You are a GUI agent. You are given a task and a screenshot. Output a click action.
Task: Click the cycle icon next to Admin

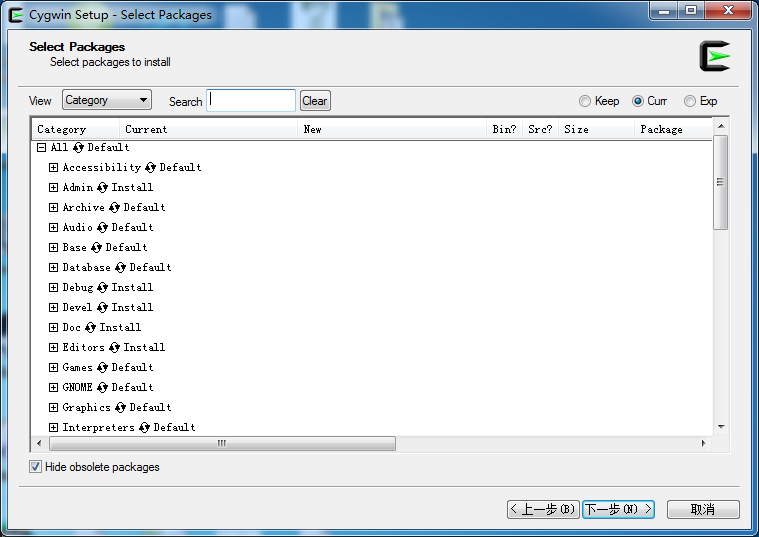click(102, 187)
